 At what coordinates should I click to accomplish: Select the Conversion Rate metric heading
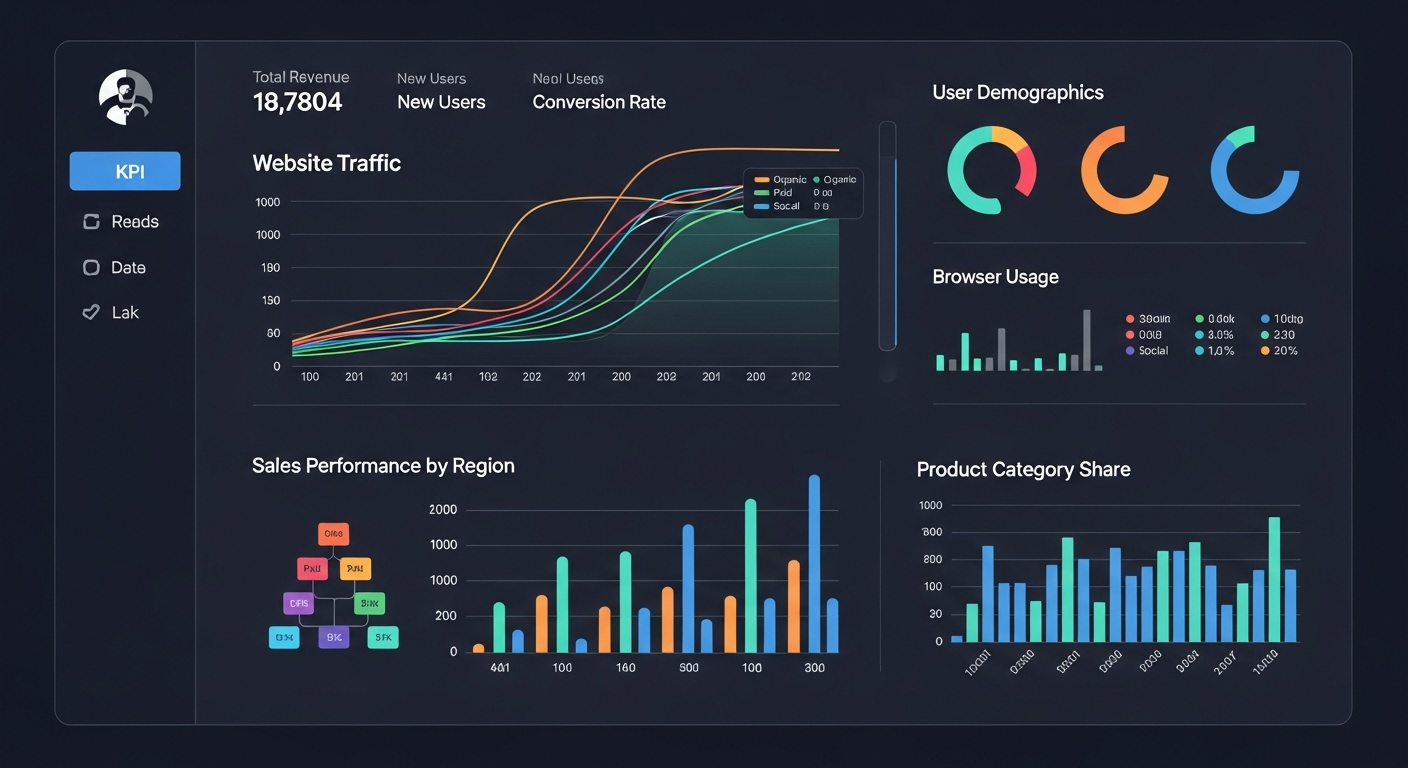pos(599,102)
